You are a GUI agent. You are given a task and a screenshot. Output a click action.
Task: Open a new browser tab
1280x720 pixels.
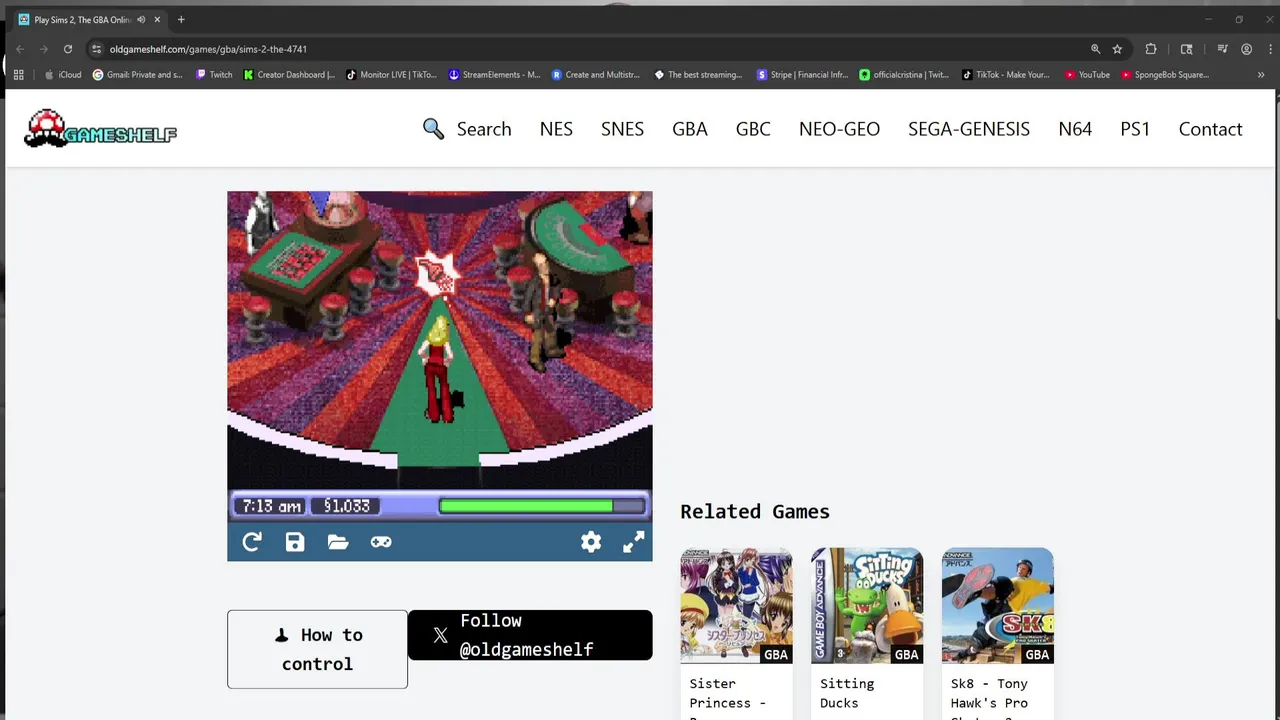coord(181,20)
